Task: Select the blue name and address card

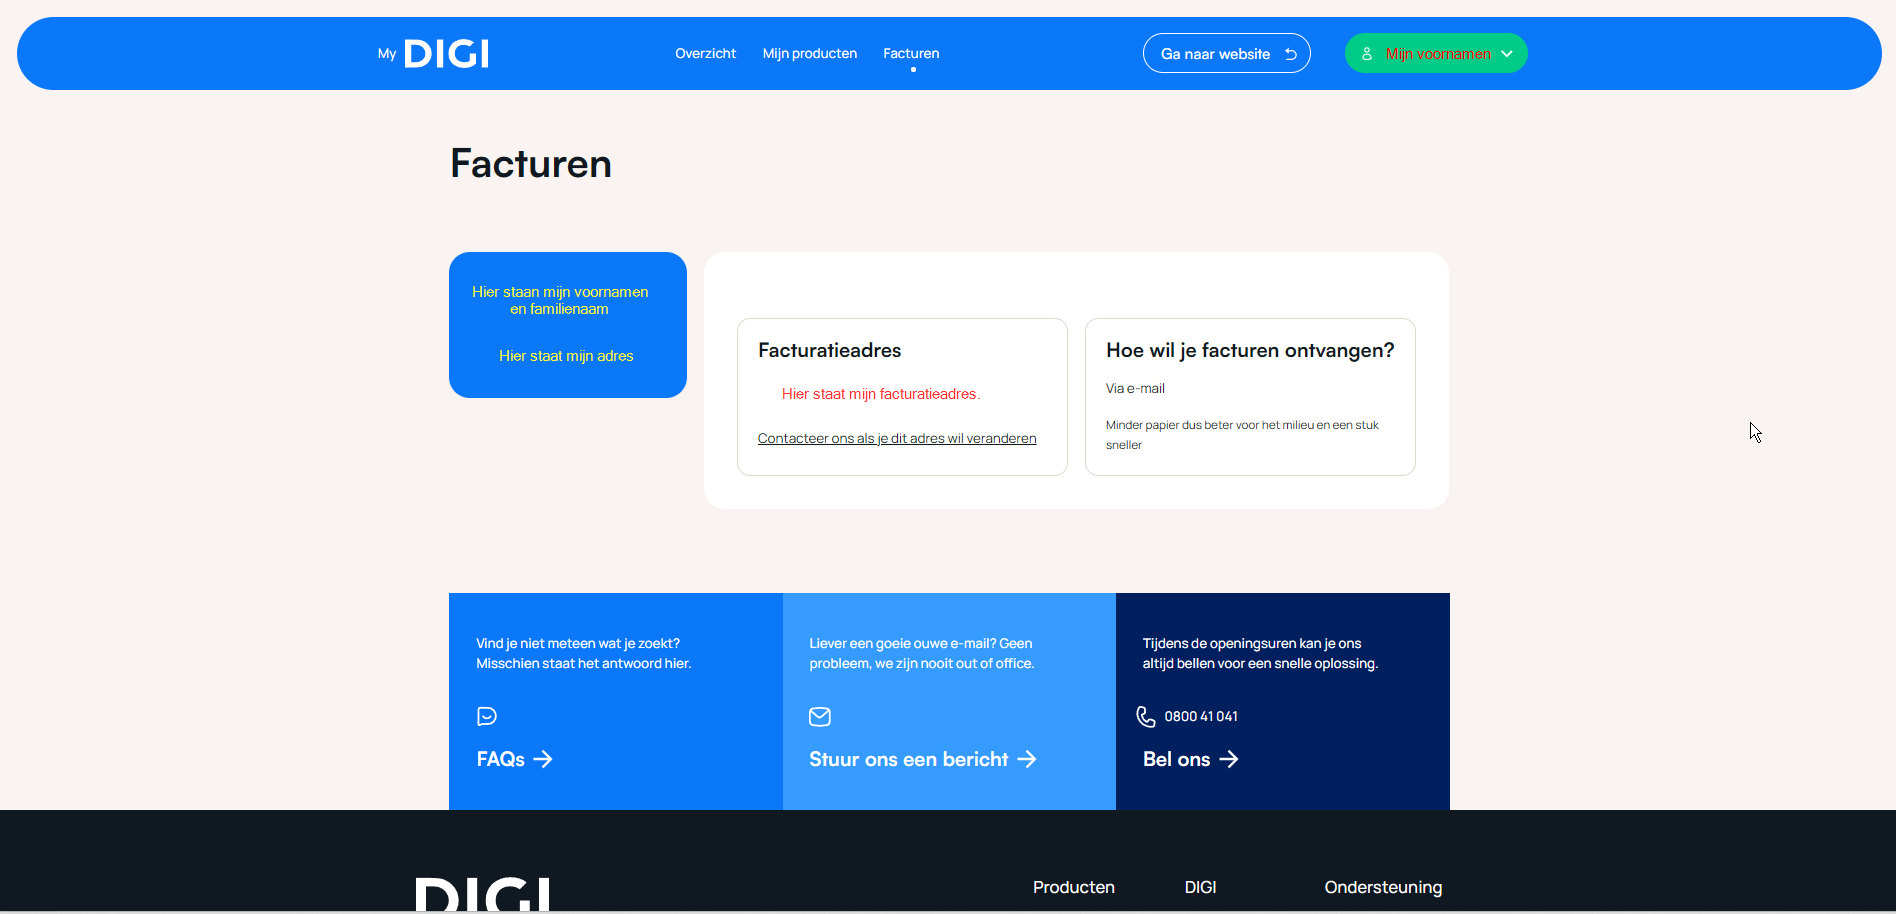Action: tap(568, 325)
